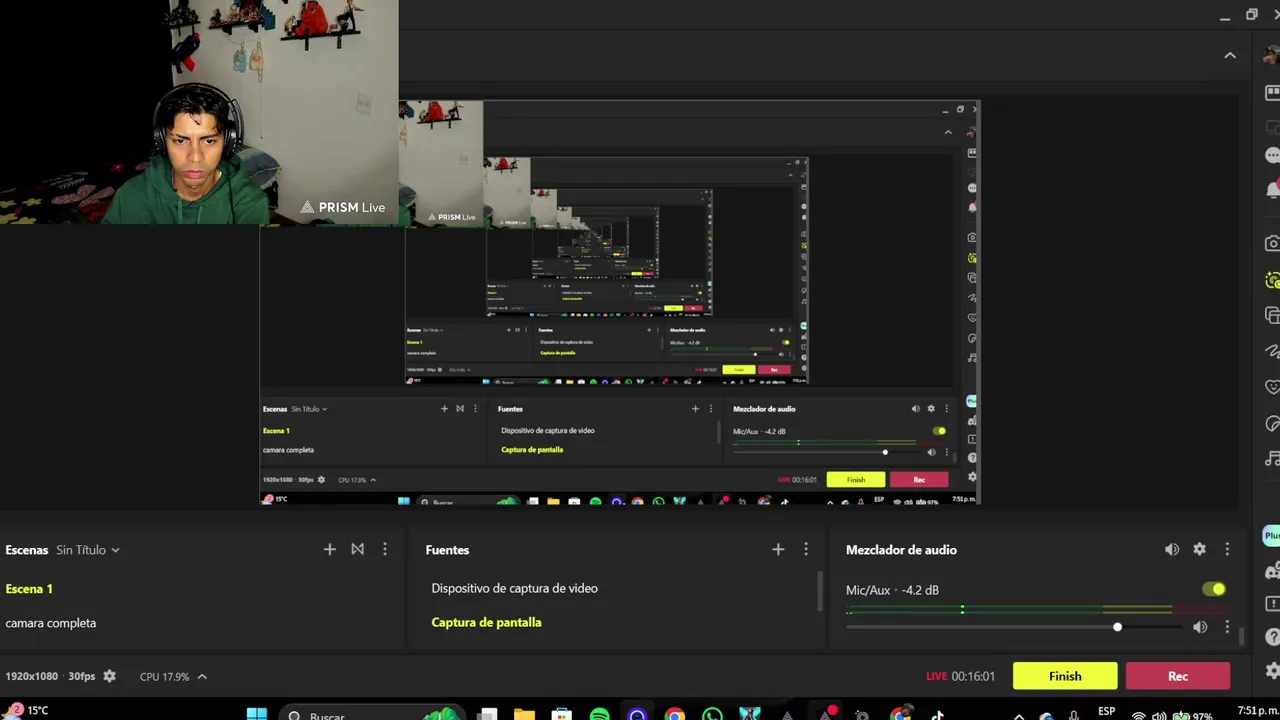
Task: Click the Windows Start button
Action: (x=257, y=714)
